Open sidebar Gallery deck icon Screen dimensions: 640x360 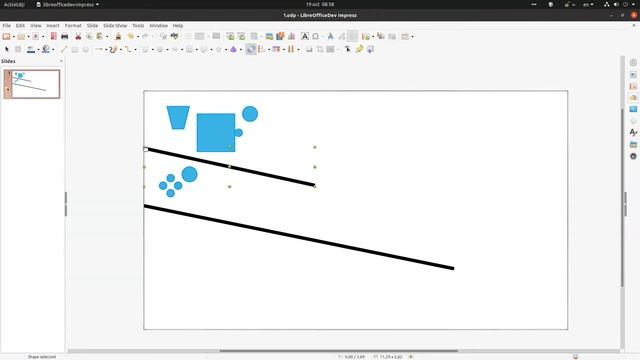click(x=633, y=144)
